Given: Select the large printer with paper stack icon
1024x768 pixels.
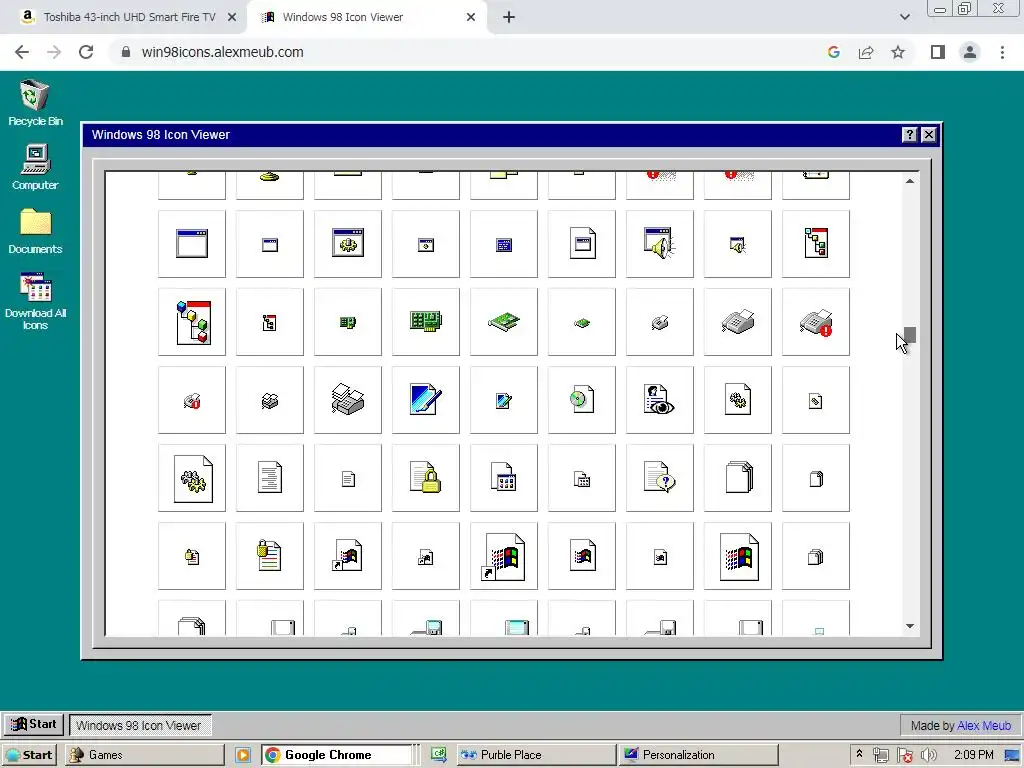Looking at the screenshot, I should pyautogui.click(x=347, y=400).
